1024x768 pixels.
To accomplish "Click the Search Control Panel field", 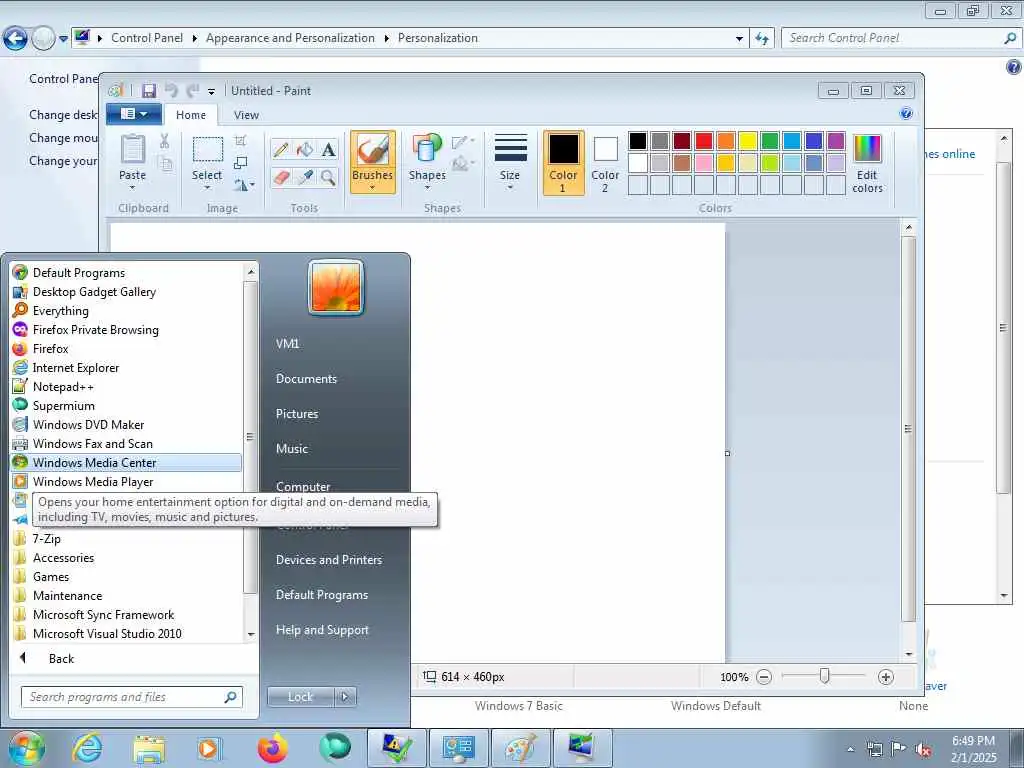I will coord(901,38).
